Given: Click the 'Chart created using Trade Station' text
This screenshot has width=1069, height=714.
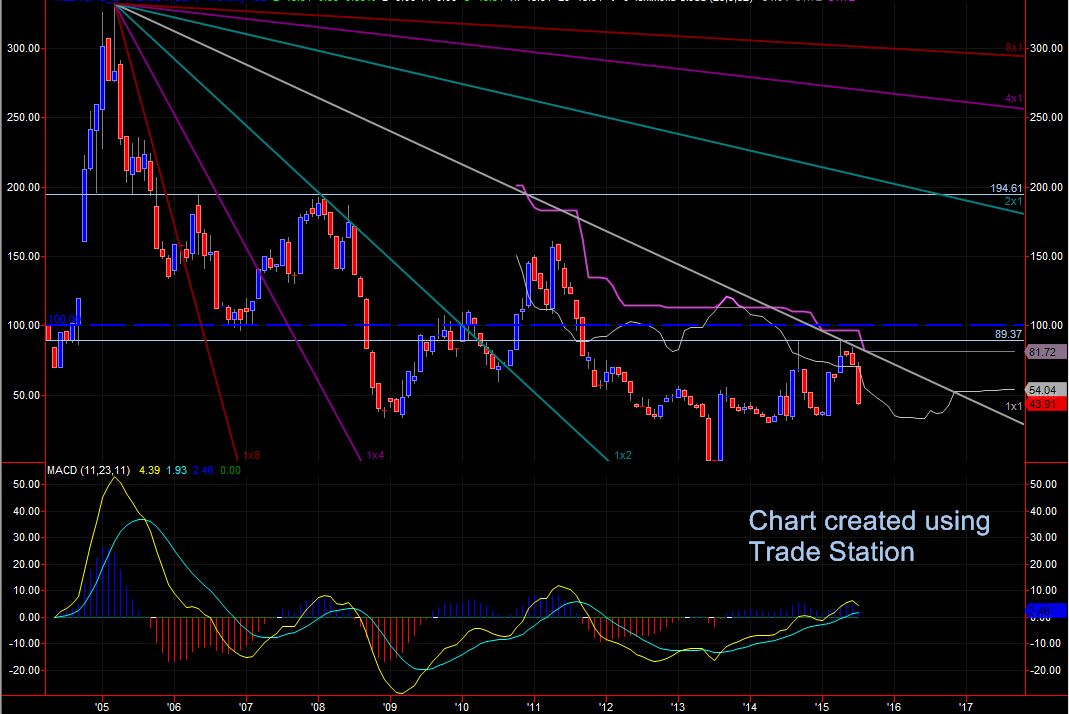Looking at the screenshot, I should [x=869, y=536].
